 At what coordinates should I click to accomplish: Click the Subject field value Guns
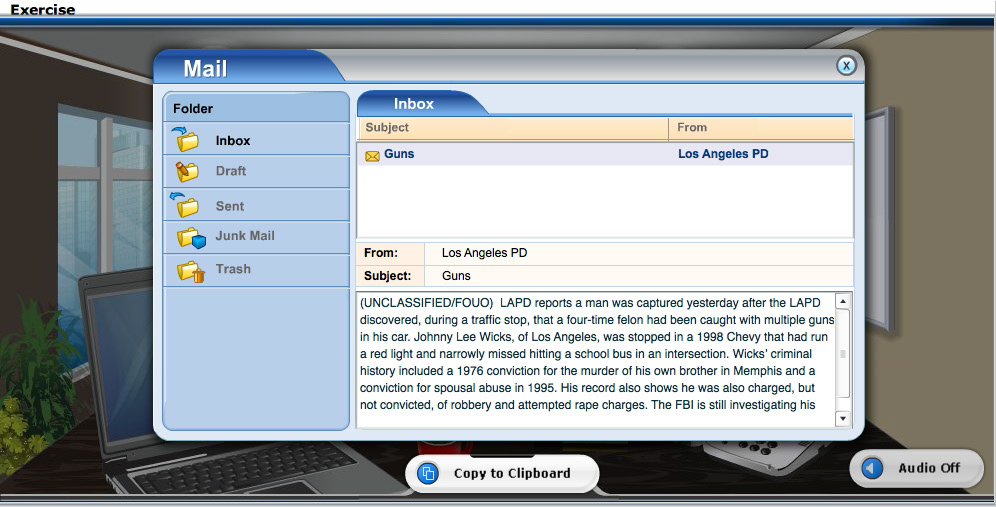pos(456,276)
